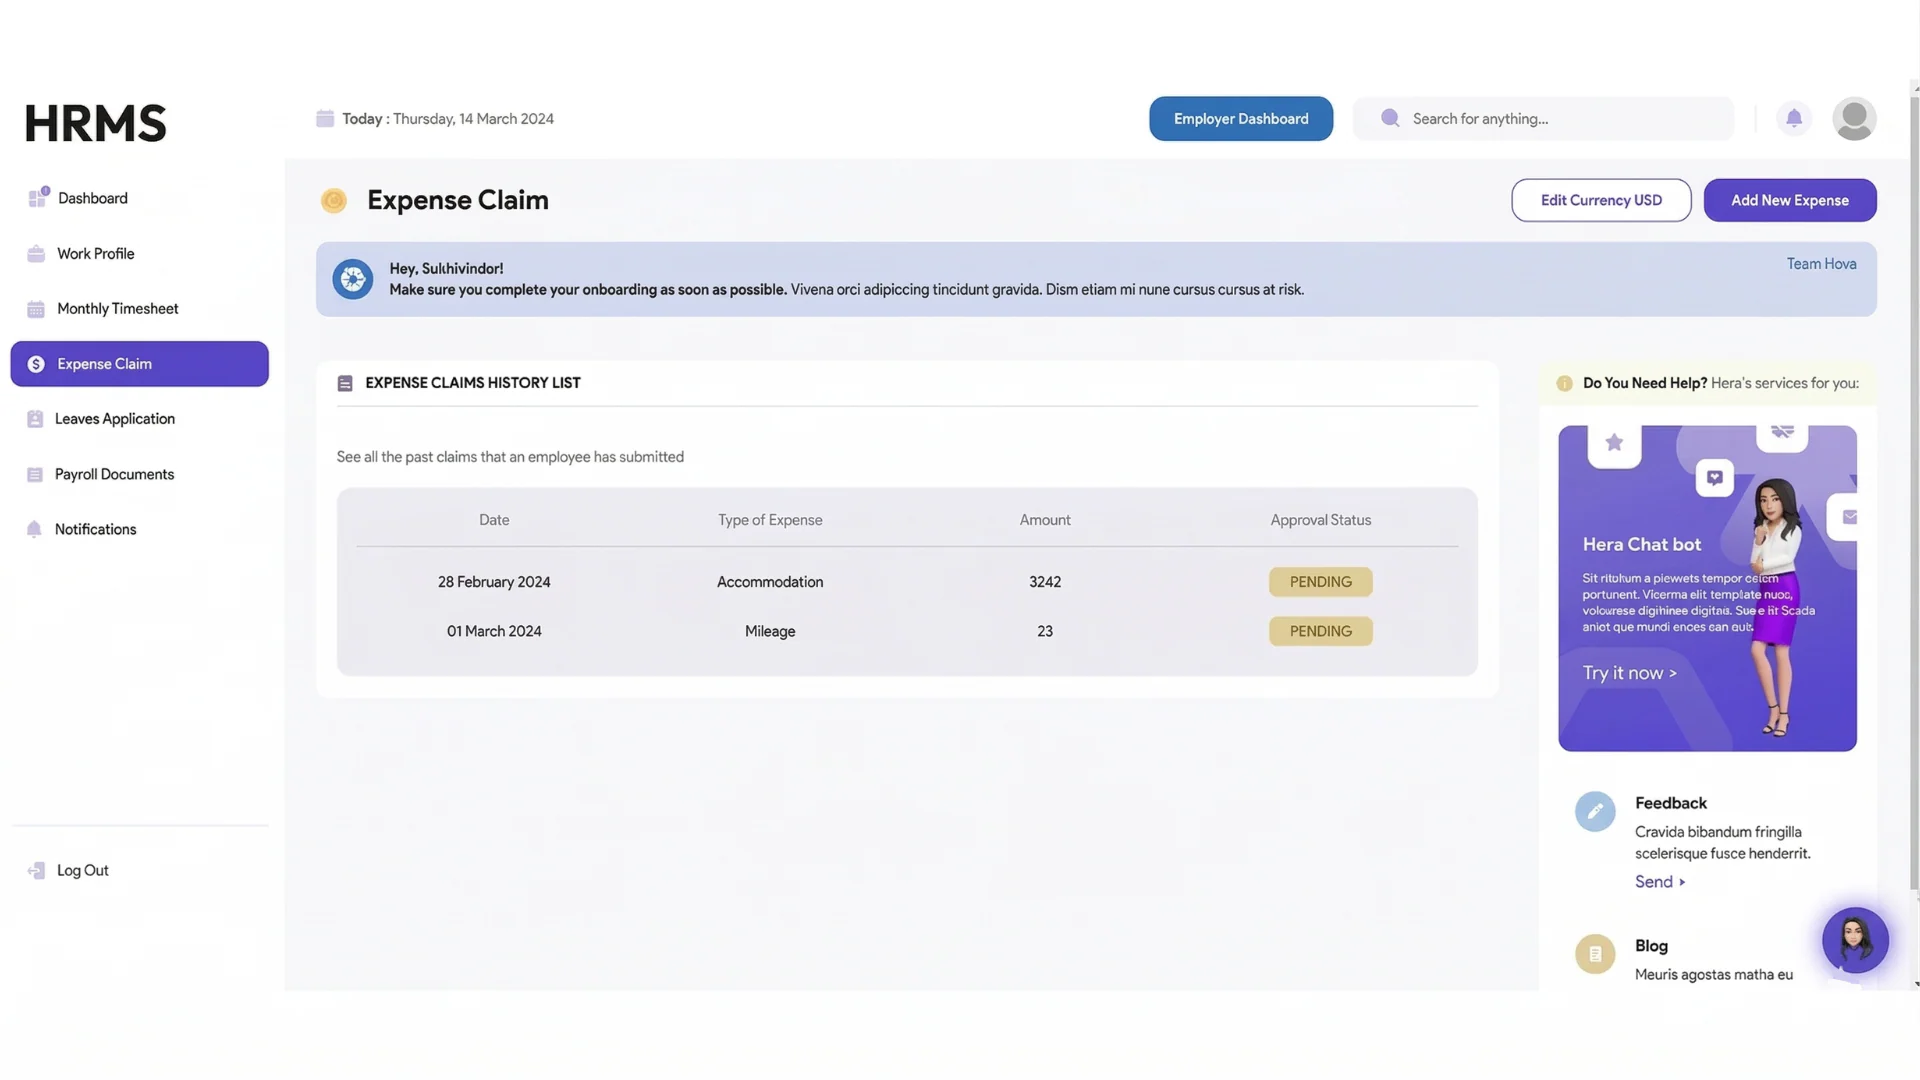Click the help info icon
The image size is (1920, 1080).
(x=1564, y=383)
